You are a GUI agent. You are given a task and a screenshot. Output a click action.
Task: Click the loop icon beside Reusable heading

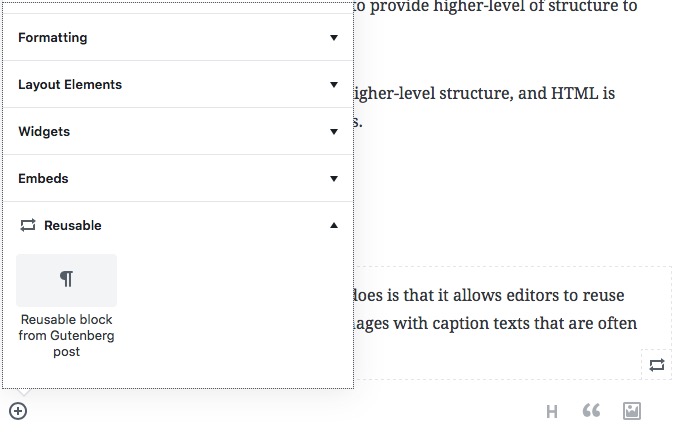point(28,225)
